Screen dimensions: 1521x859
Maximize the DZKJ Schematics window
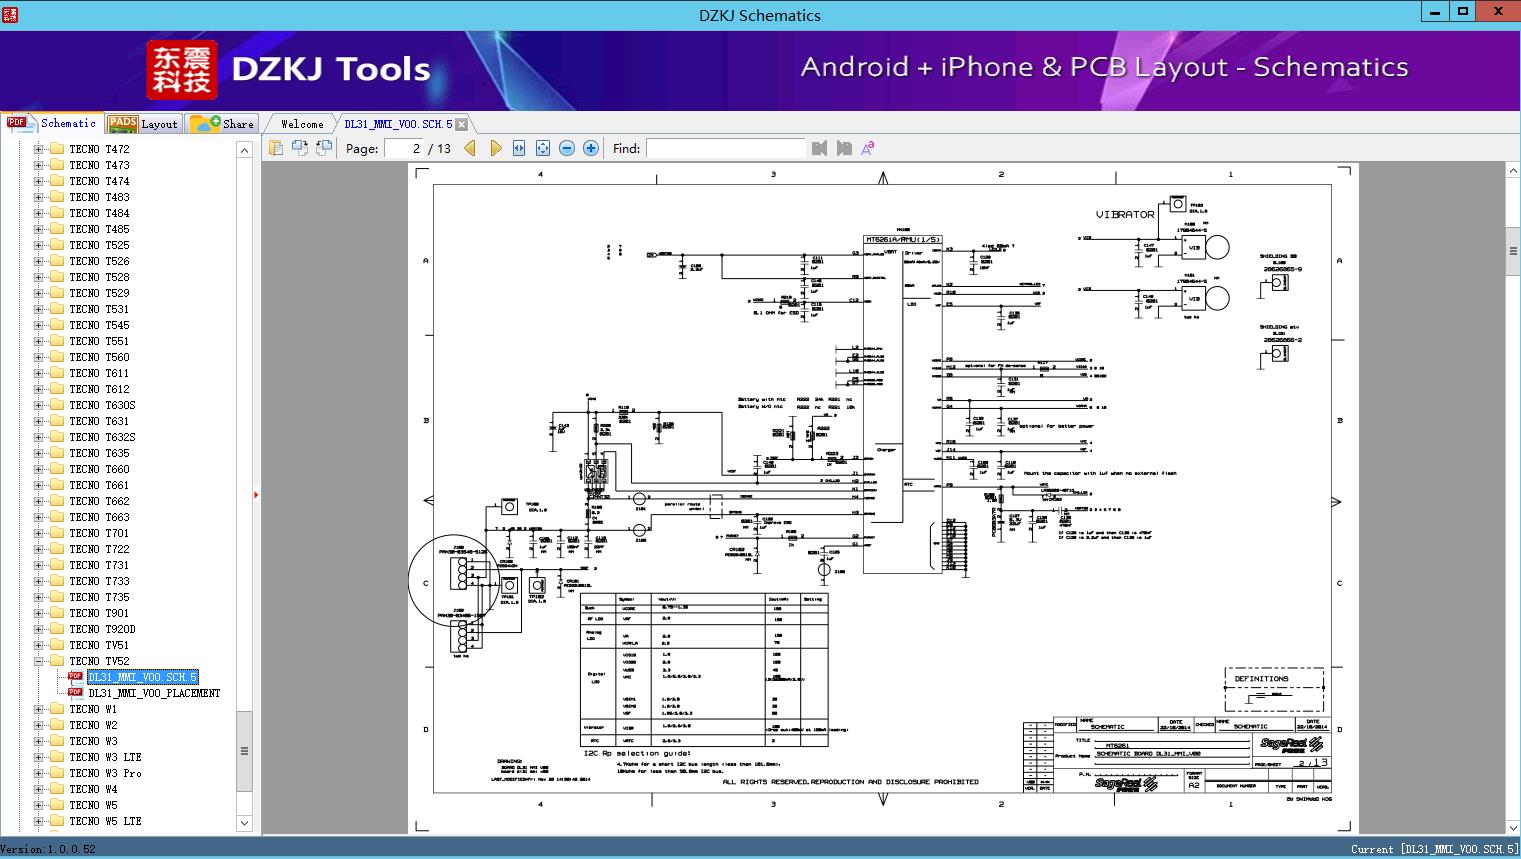[x=1463, y=12]
